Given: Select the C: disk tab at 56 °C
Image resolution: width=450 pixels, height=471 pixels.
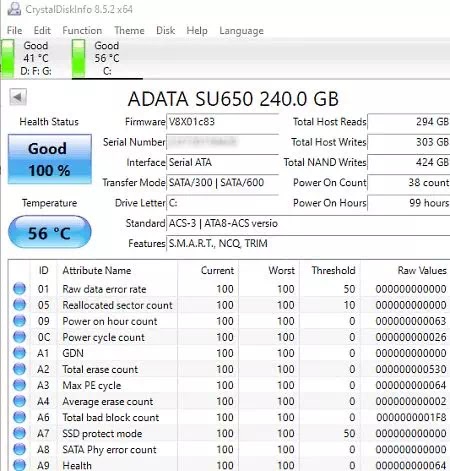Looking at the screenshot, I should pos(107,59).
